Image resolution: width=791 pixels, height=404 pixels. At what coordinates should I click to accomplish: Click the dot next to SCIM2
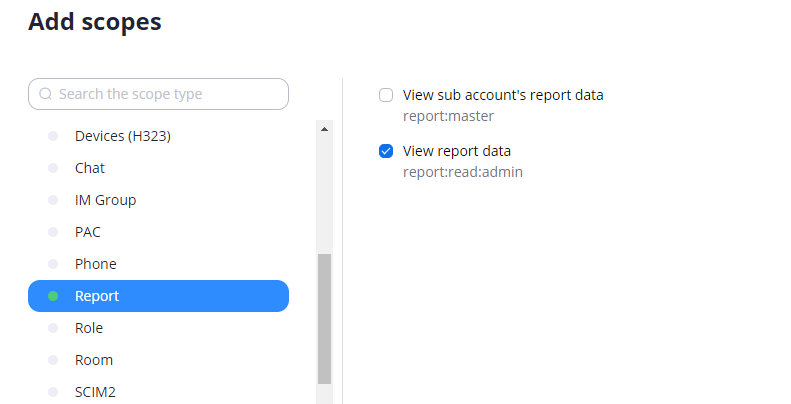[x=53, y=392]
